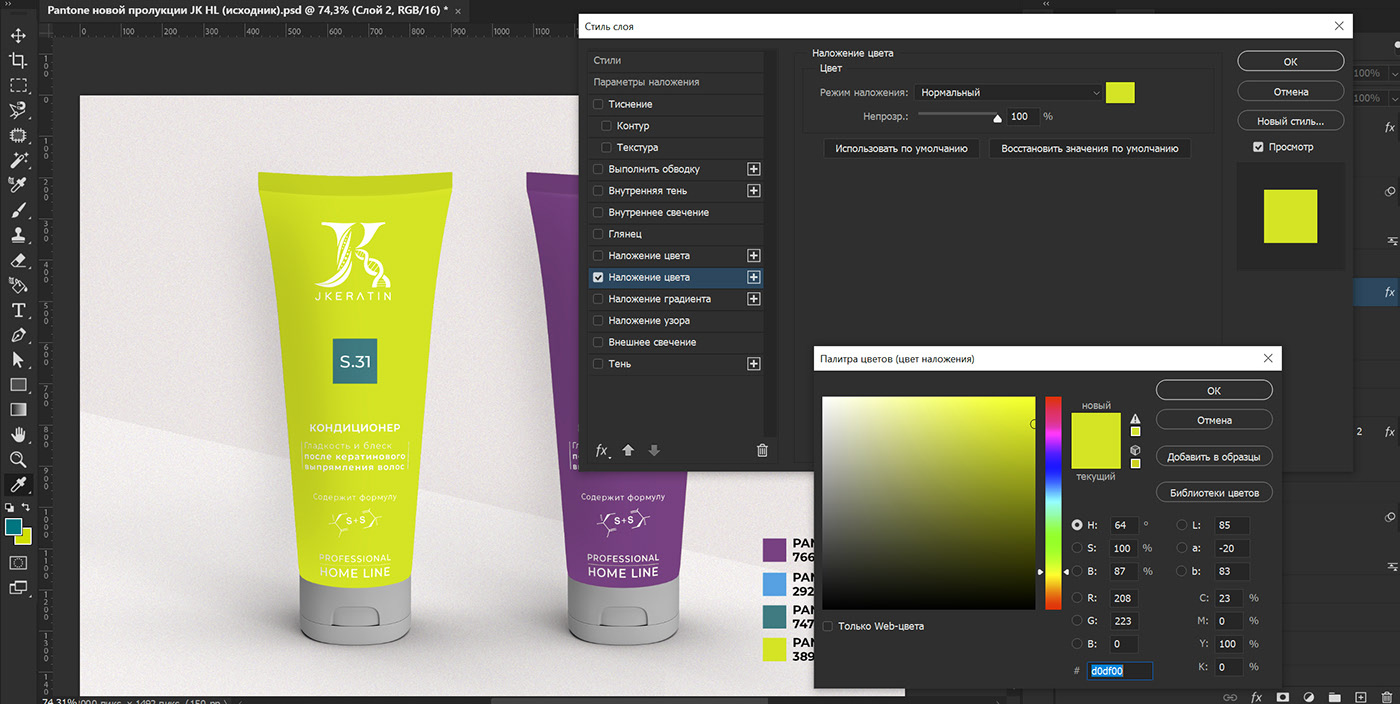Select the Zoom magnifier tool
The image size is (1400, 704).
point(18,459)
